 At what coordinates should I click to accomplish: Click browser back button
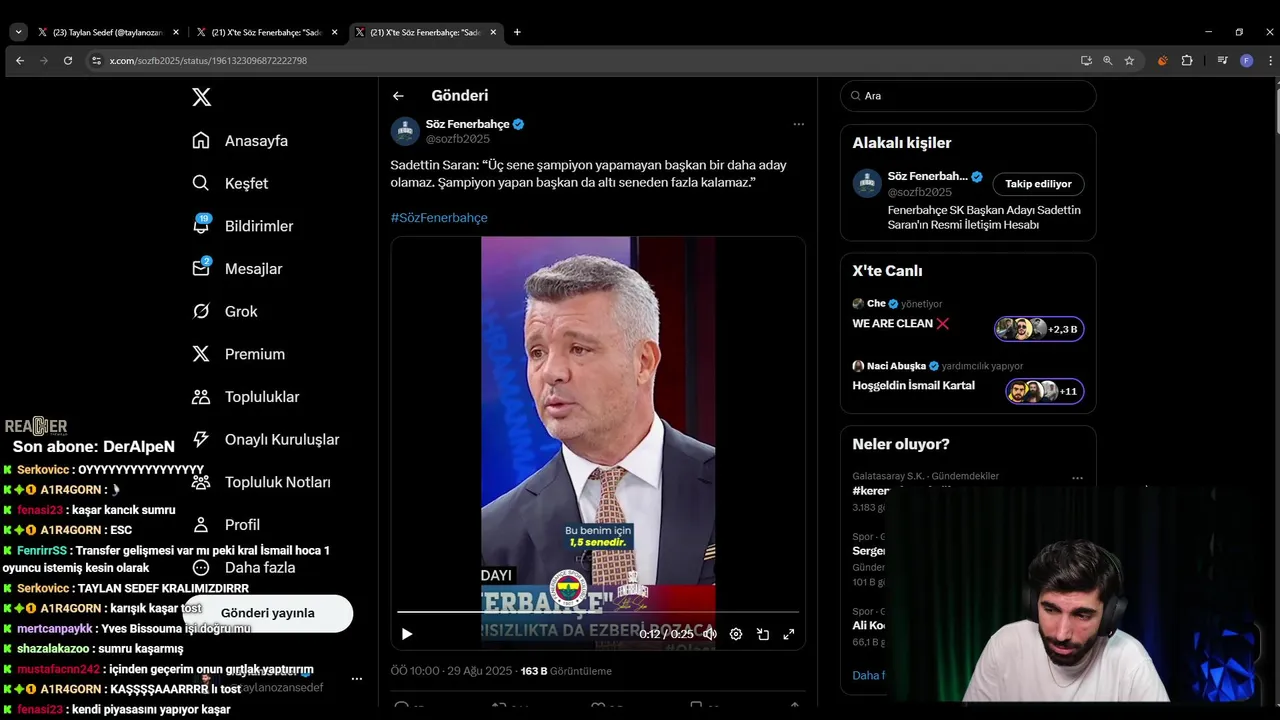(20, 61)
